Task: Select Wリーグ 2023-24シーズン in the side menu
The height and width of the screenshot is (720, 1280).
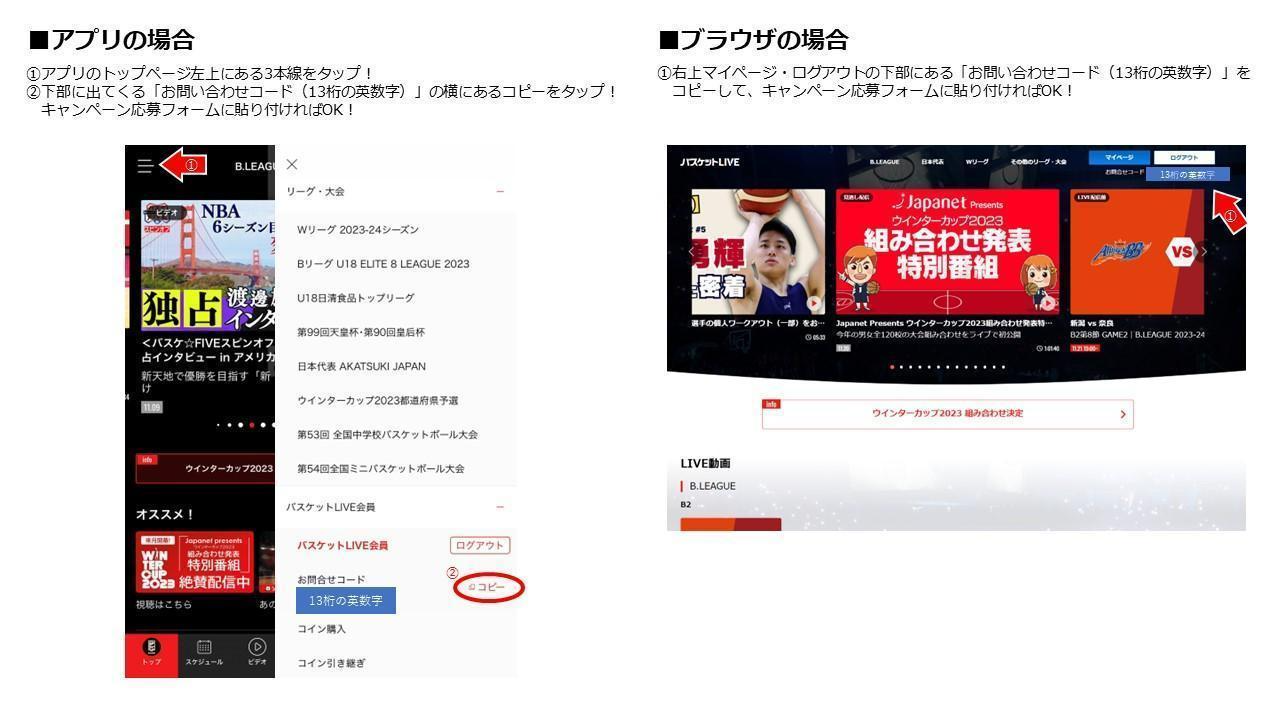Action: pos(358,230)
